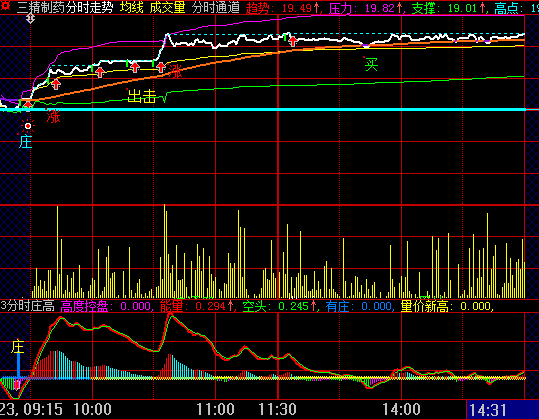The image size is (539, 420).
Task: Click the cyan 庄 marker in the price chart
Action: (x=25, y=142)
